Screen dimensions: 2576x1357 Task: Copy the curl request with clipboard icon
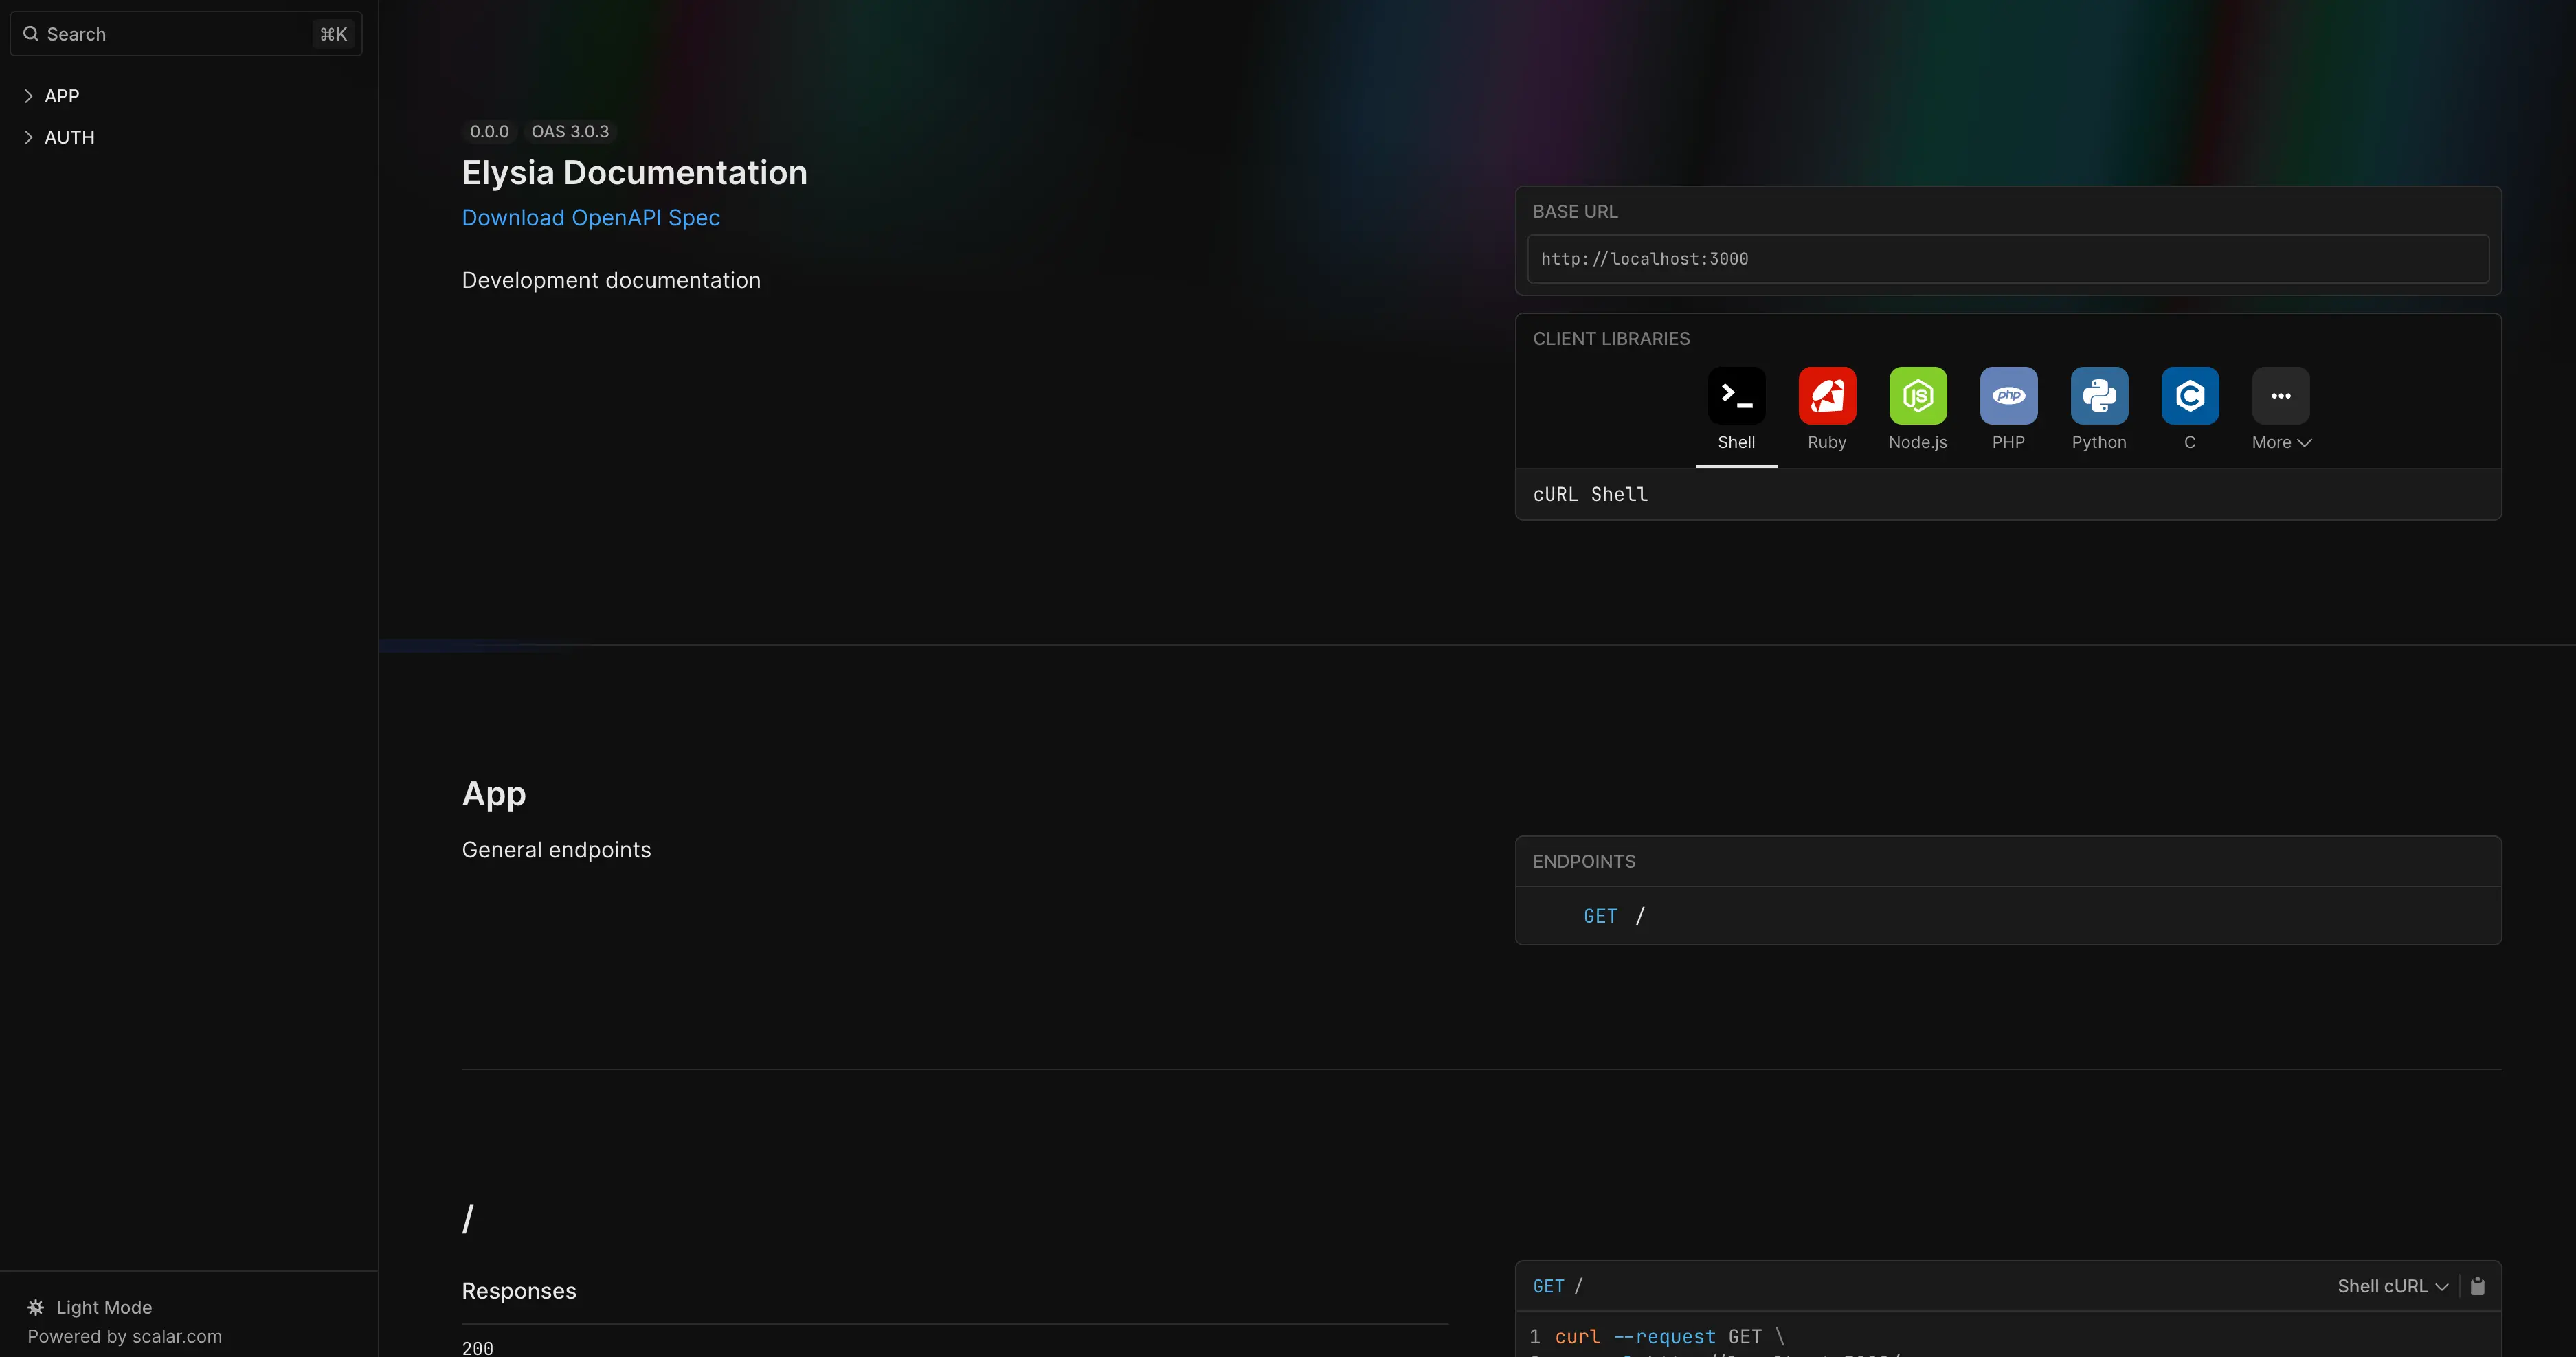tap(2477, 1286)
